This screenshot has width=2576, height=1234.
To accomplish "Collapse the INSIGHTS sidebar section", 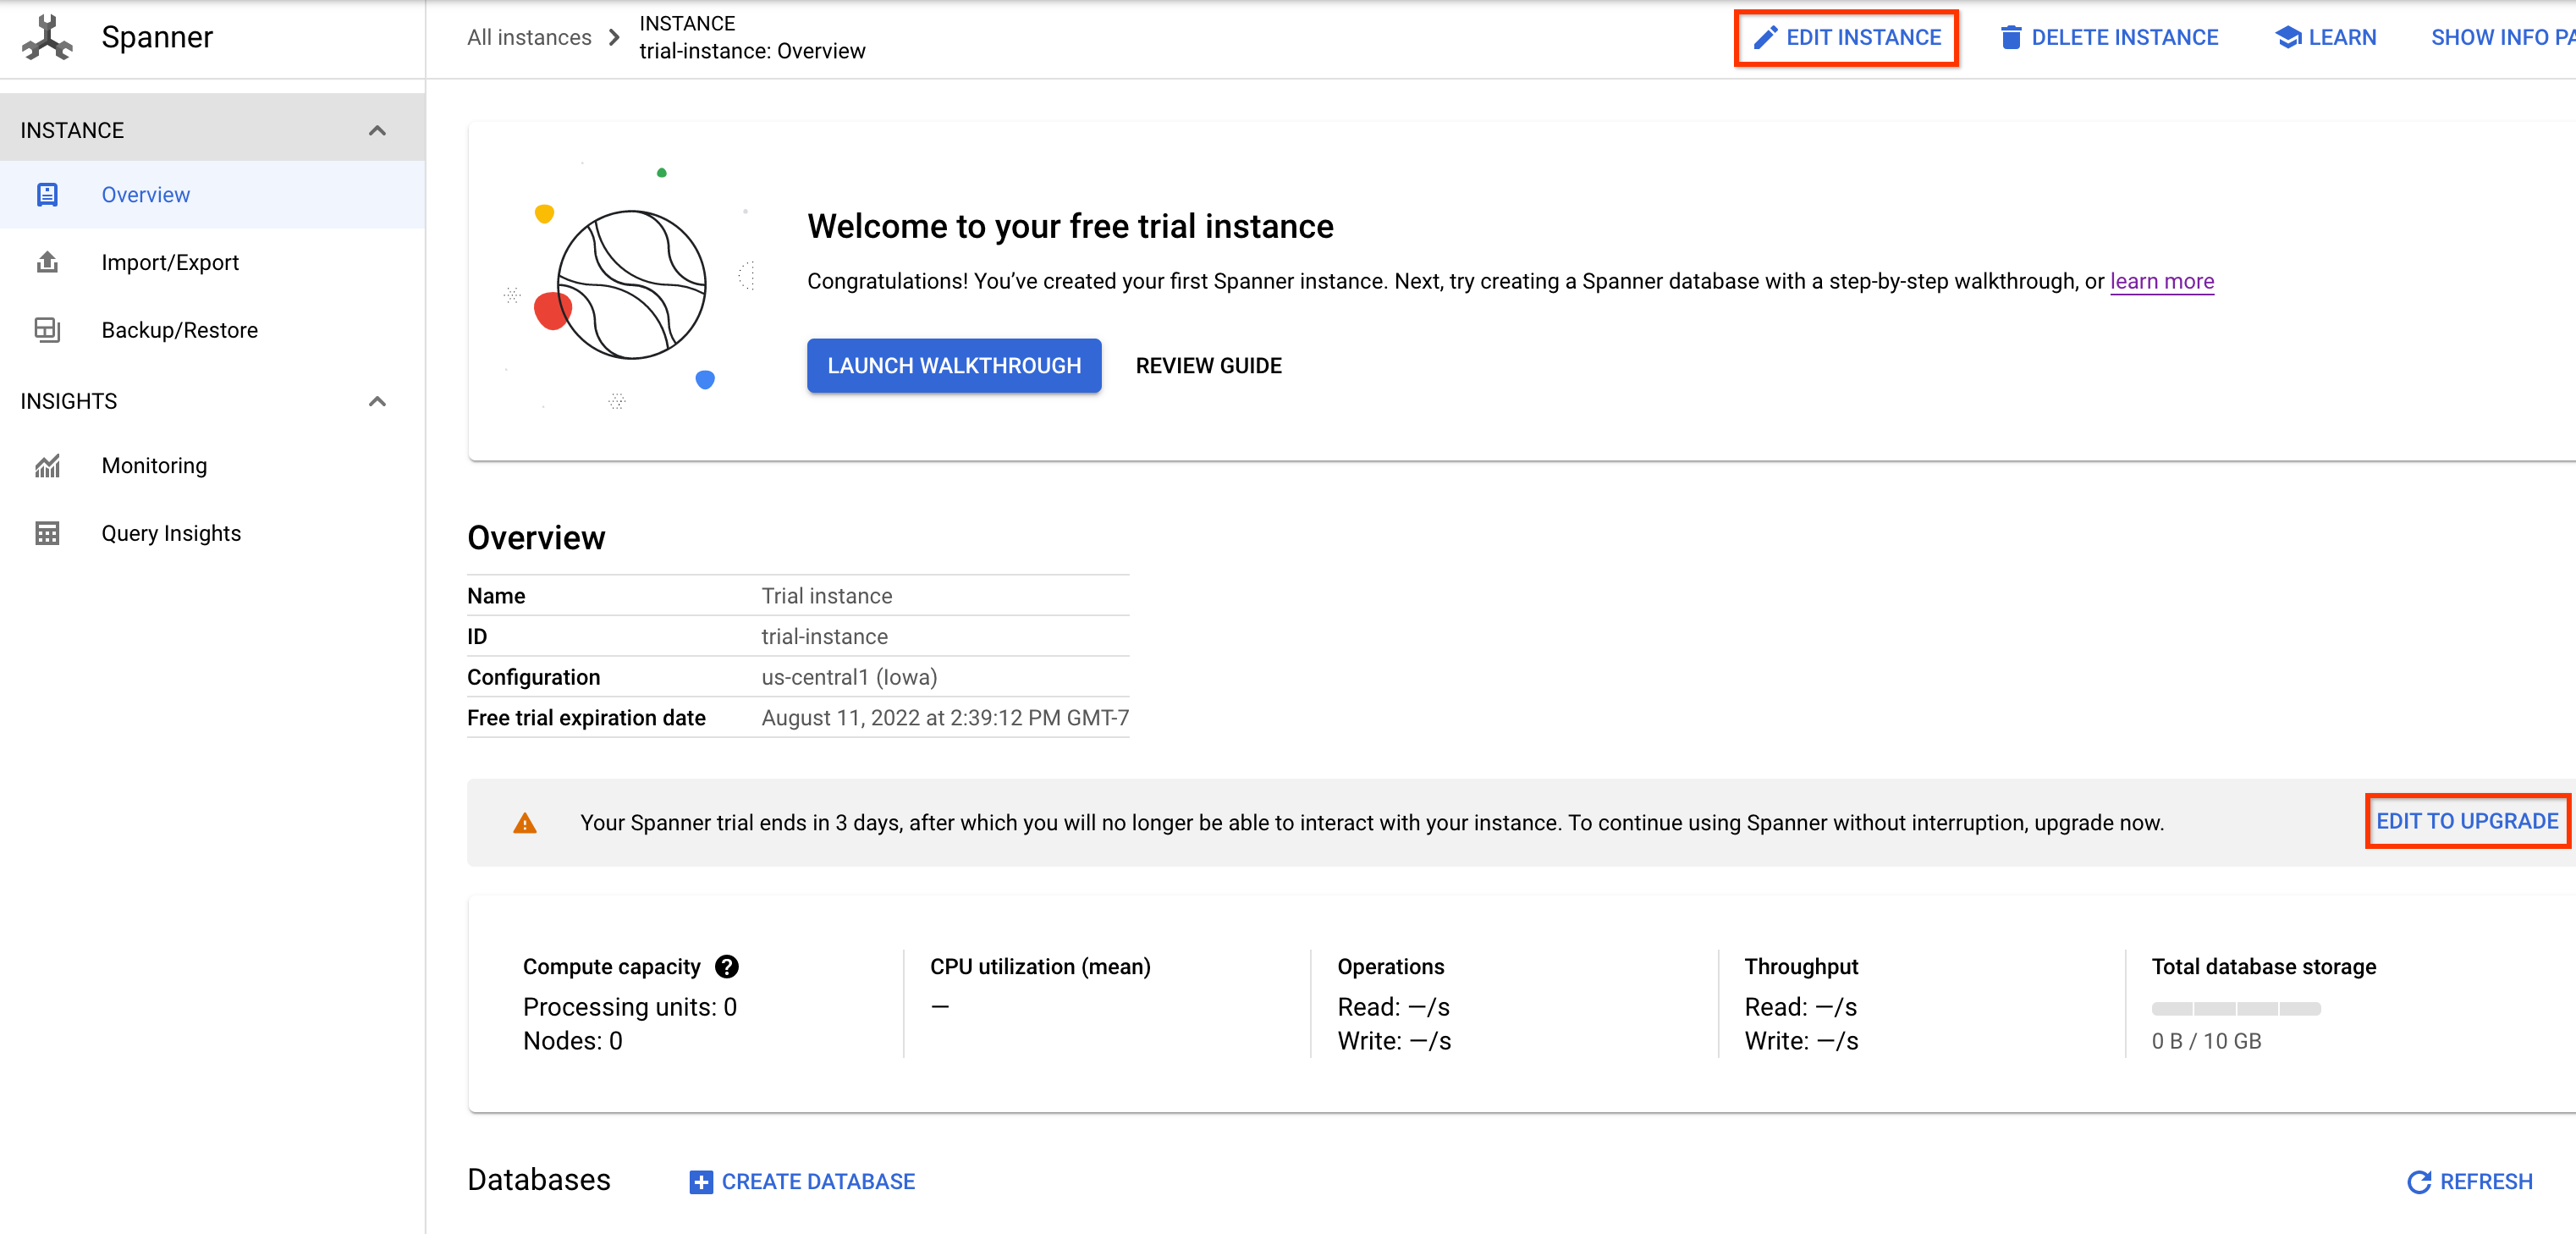I will pyautogui.click(x=378, y=401).
